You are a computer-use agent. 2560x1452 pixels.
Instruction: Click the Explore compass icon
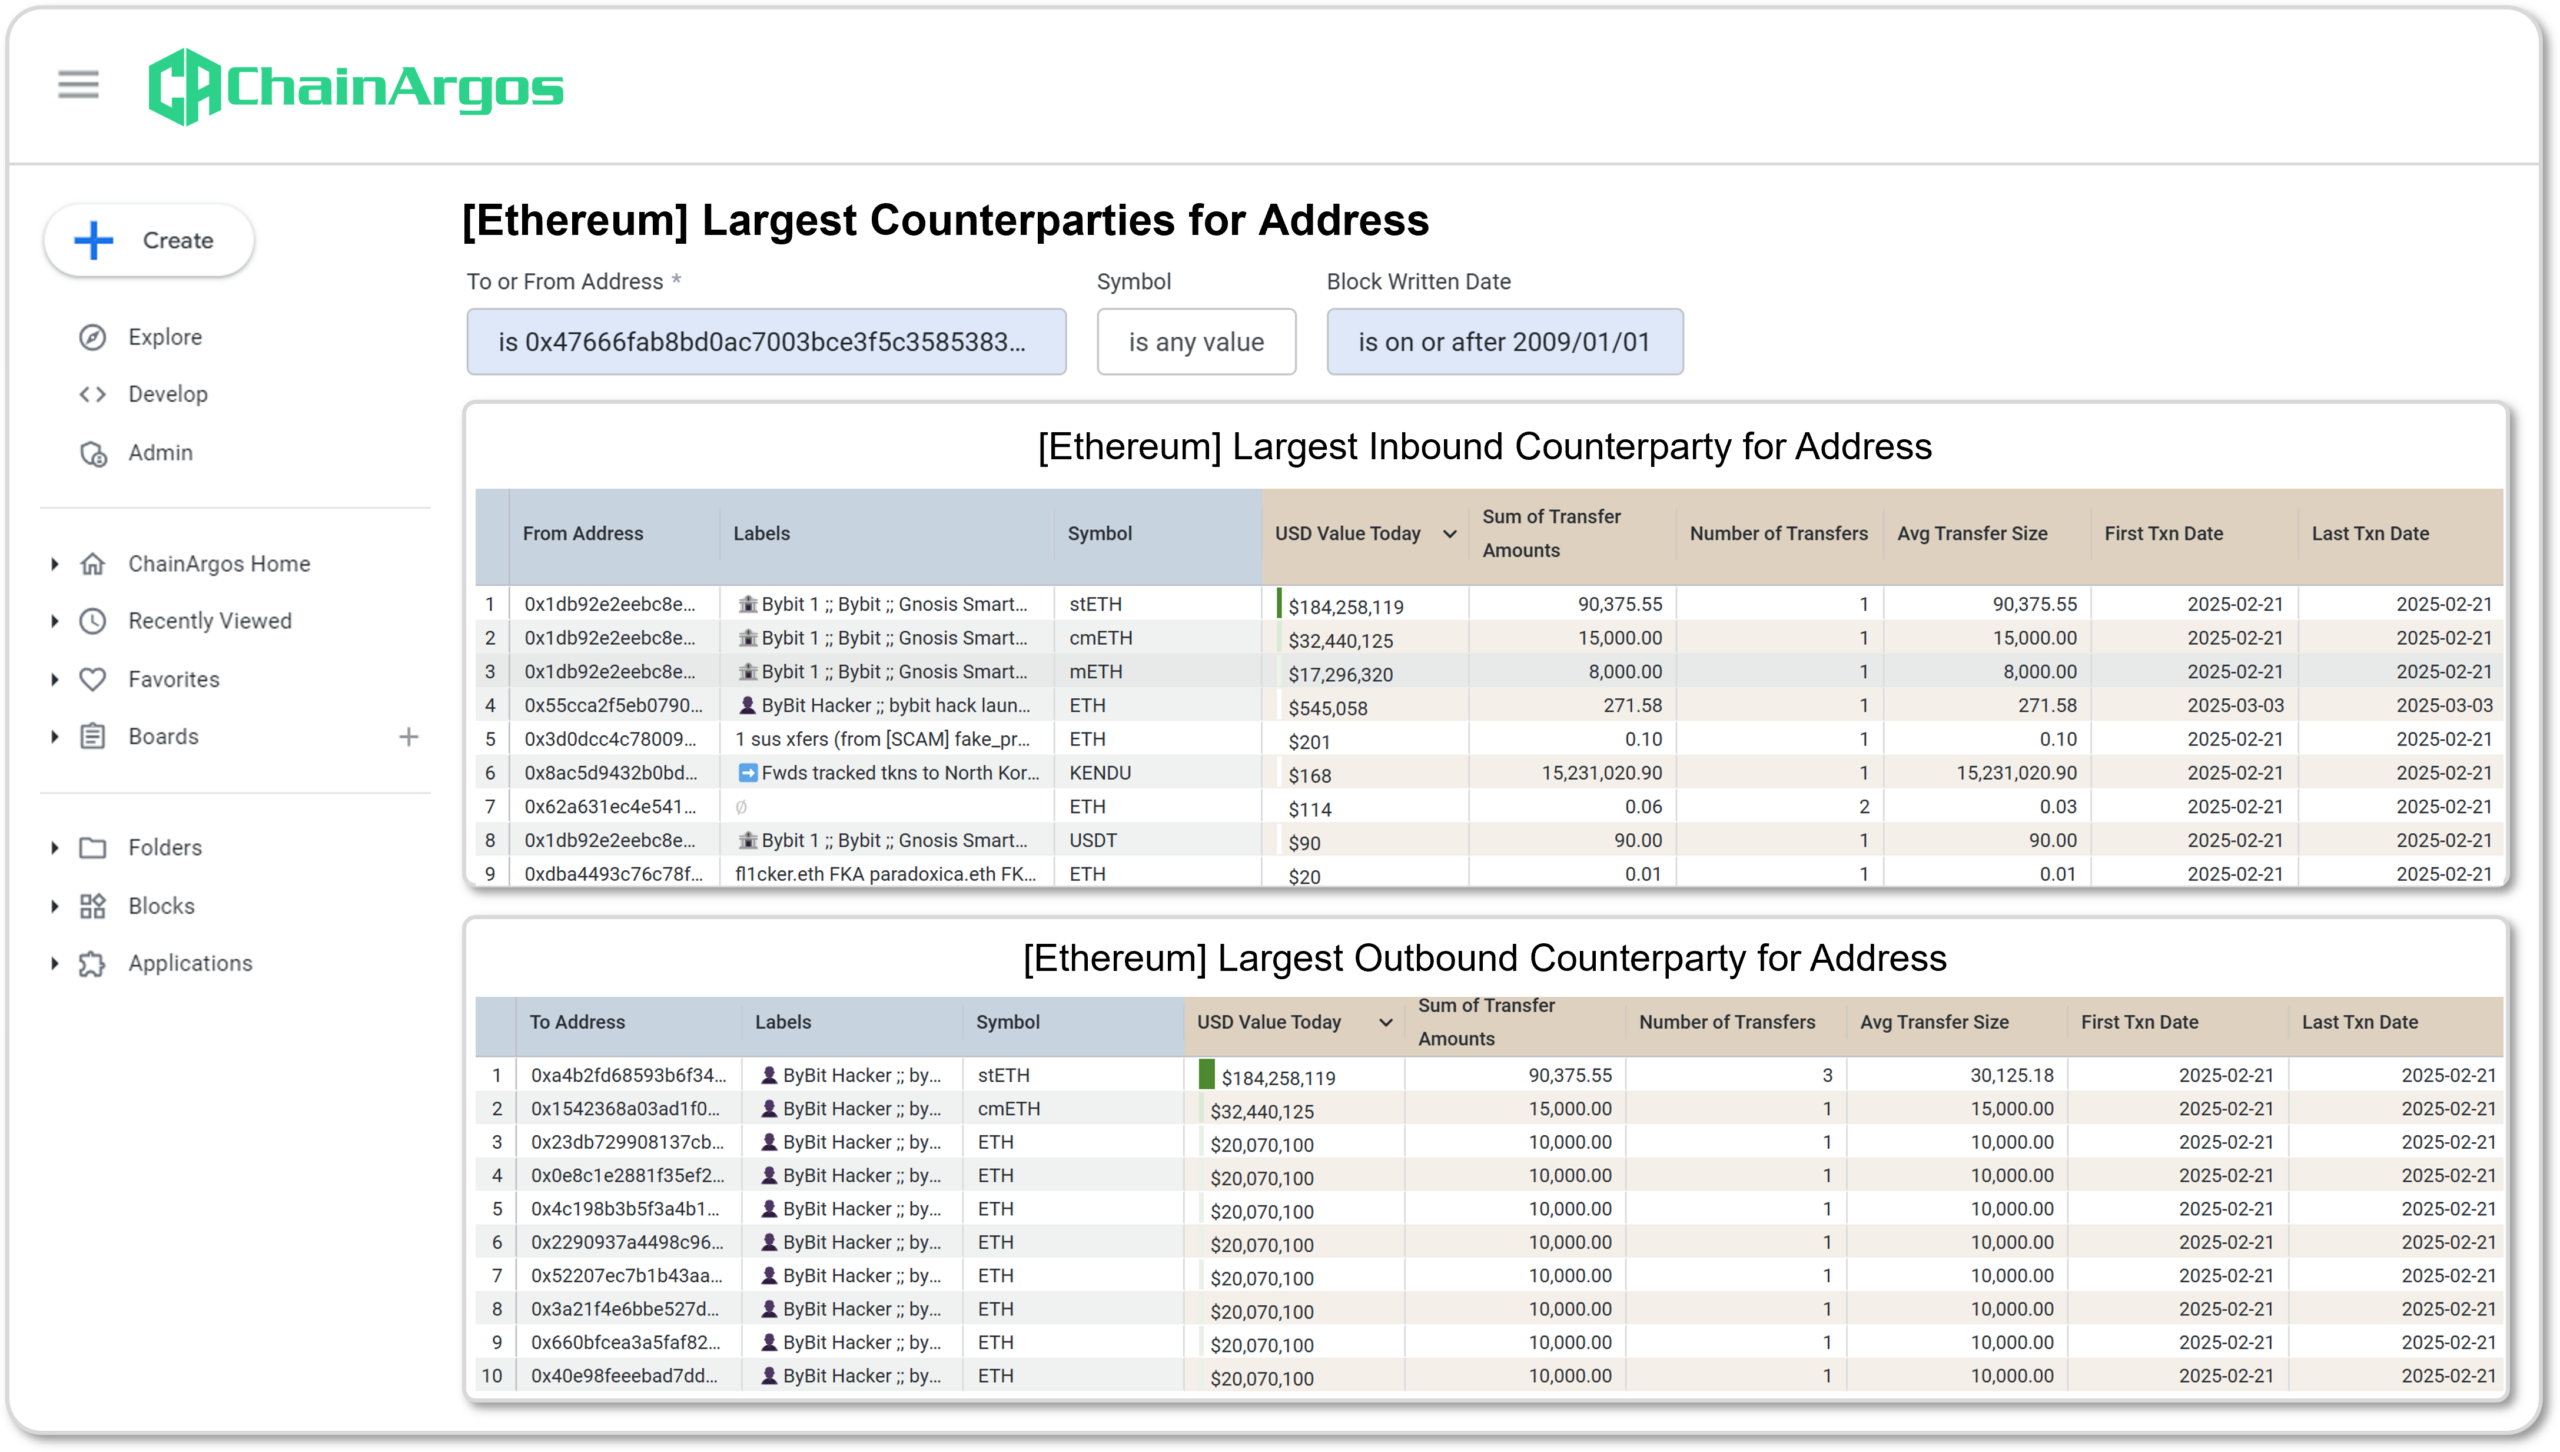click(93, 337)
